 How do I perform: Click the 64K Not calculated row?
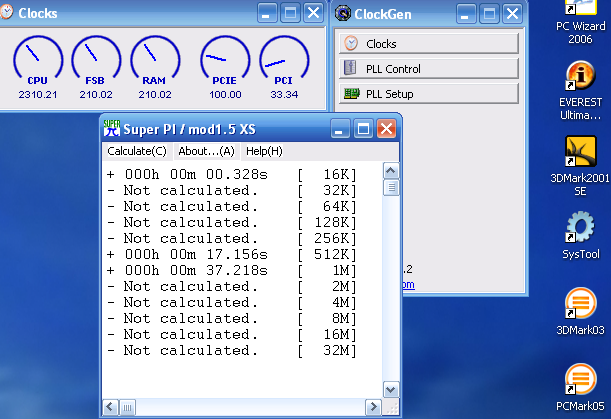[231, 206]
